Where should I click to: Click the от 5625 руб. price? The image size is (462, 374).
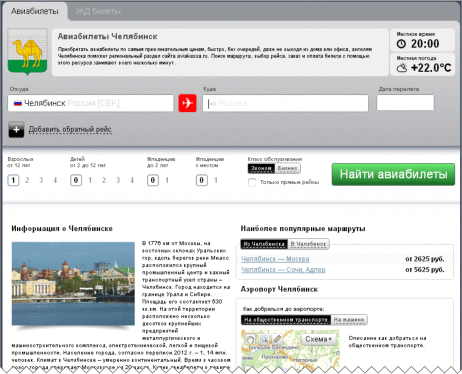[x=425, y=270]
